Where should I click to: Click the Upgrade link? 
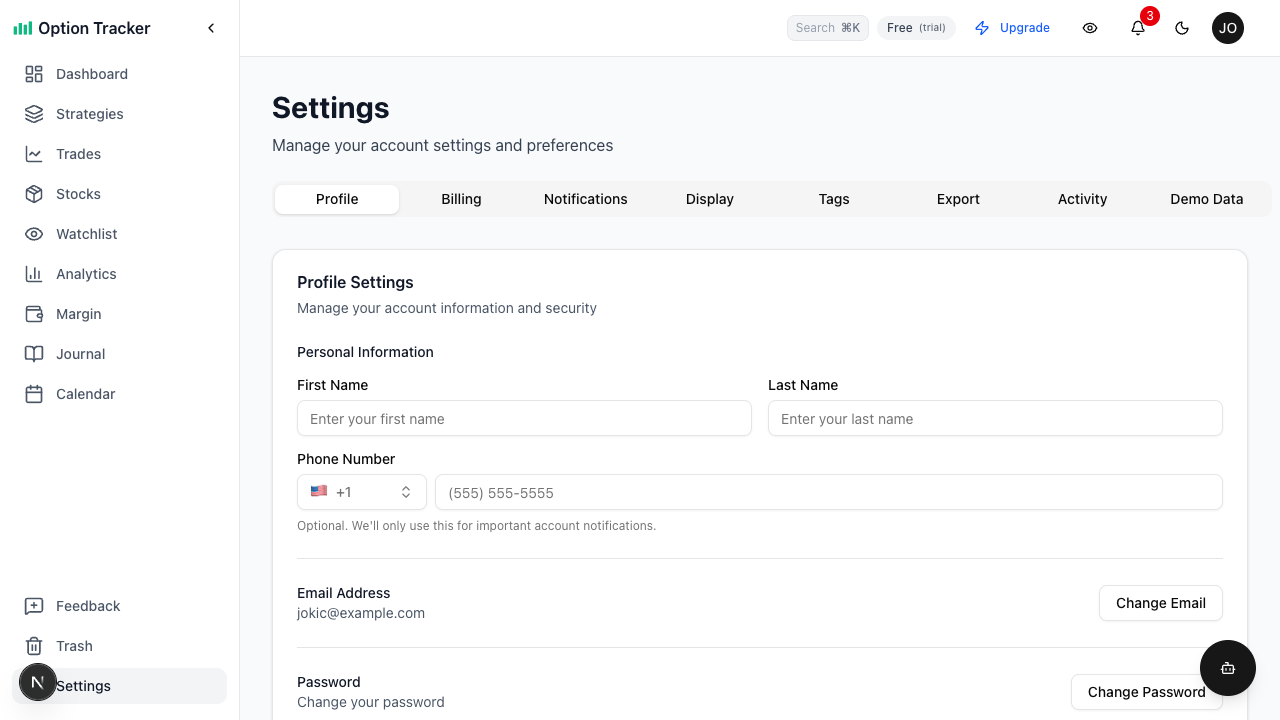coord(1012,28)
